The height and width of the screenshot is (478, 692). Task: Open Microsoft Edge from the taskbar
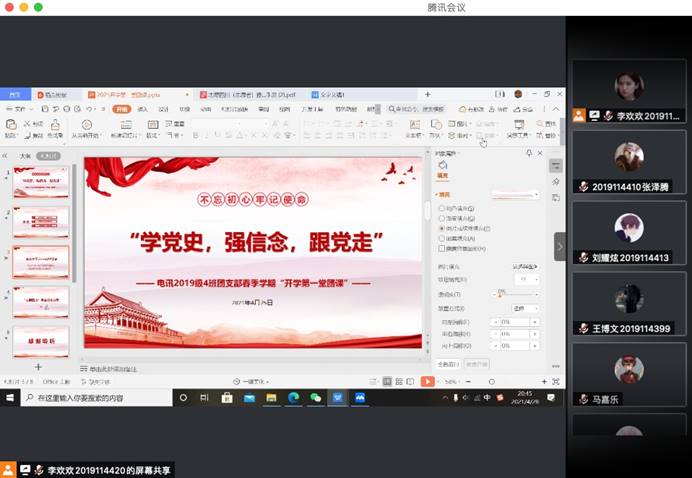[x=293, y=397]
